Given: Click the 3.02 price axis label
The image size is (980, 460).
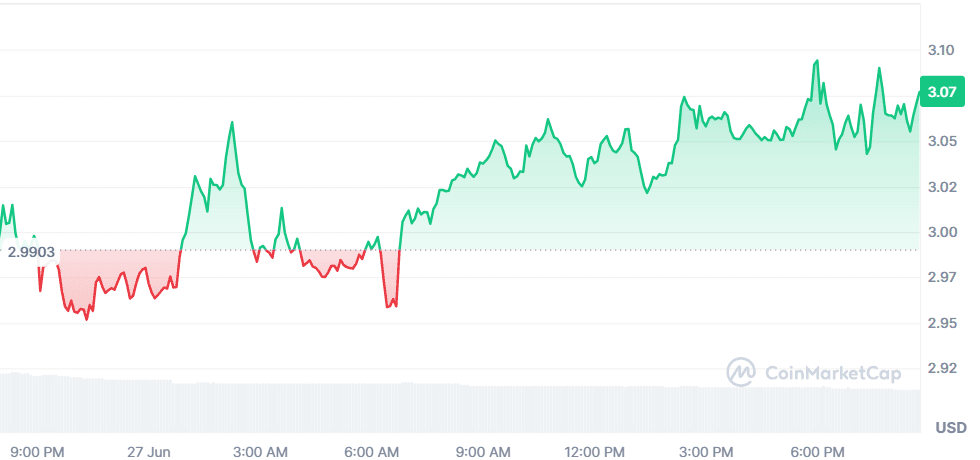Looking at the screenshot, I should coord(941,187).
